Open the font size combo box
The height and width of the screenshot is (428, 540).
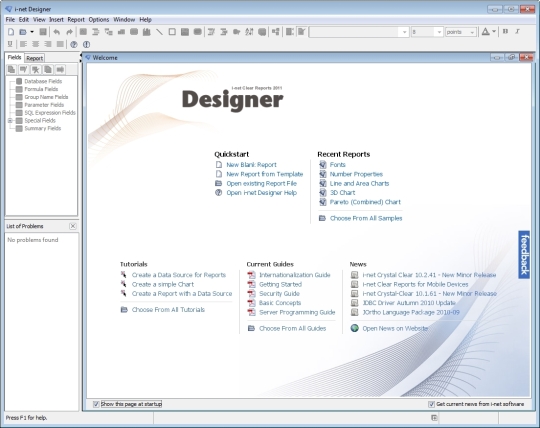coord(427,32)
